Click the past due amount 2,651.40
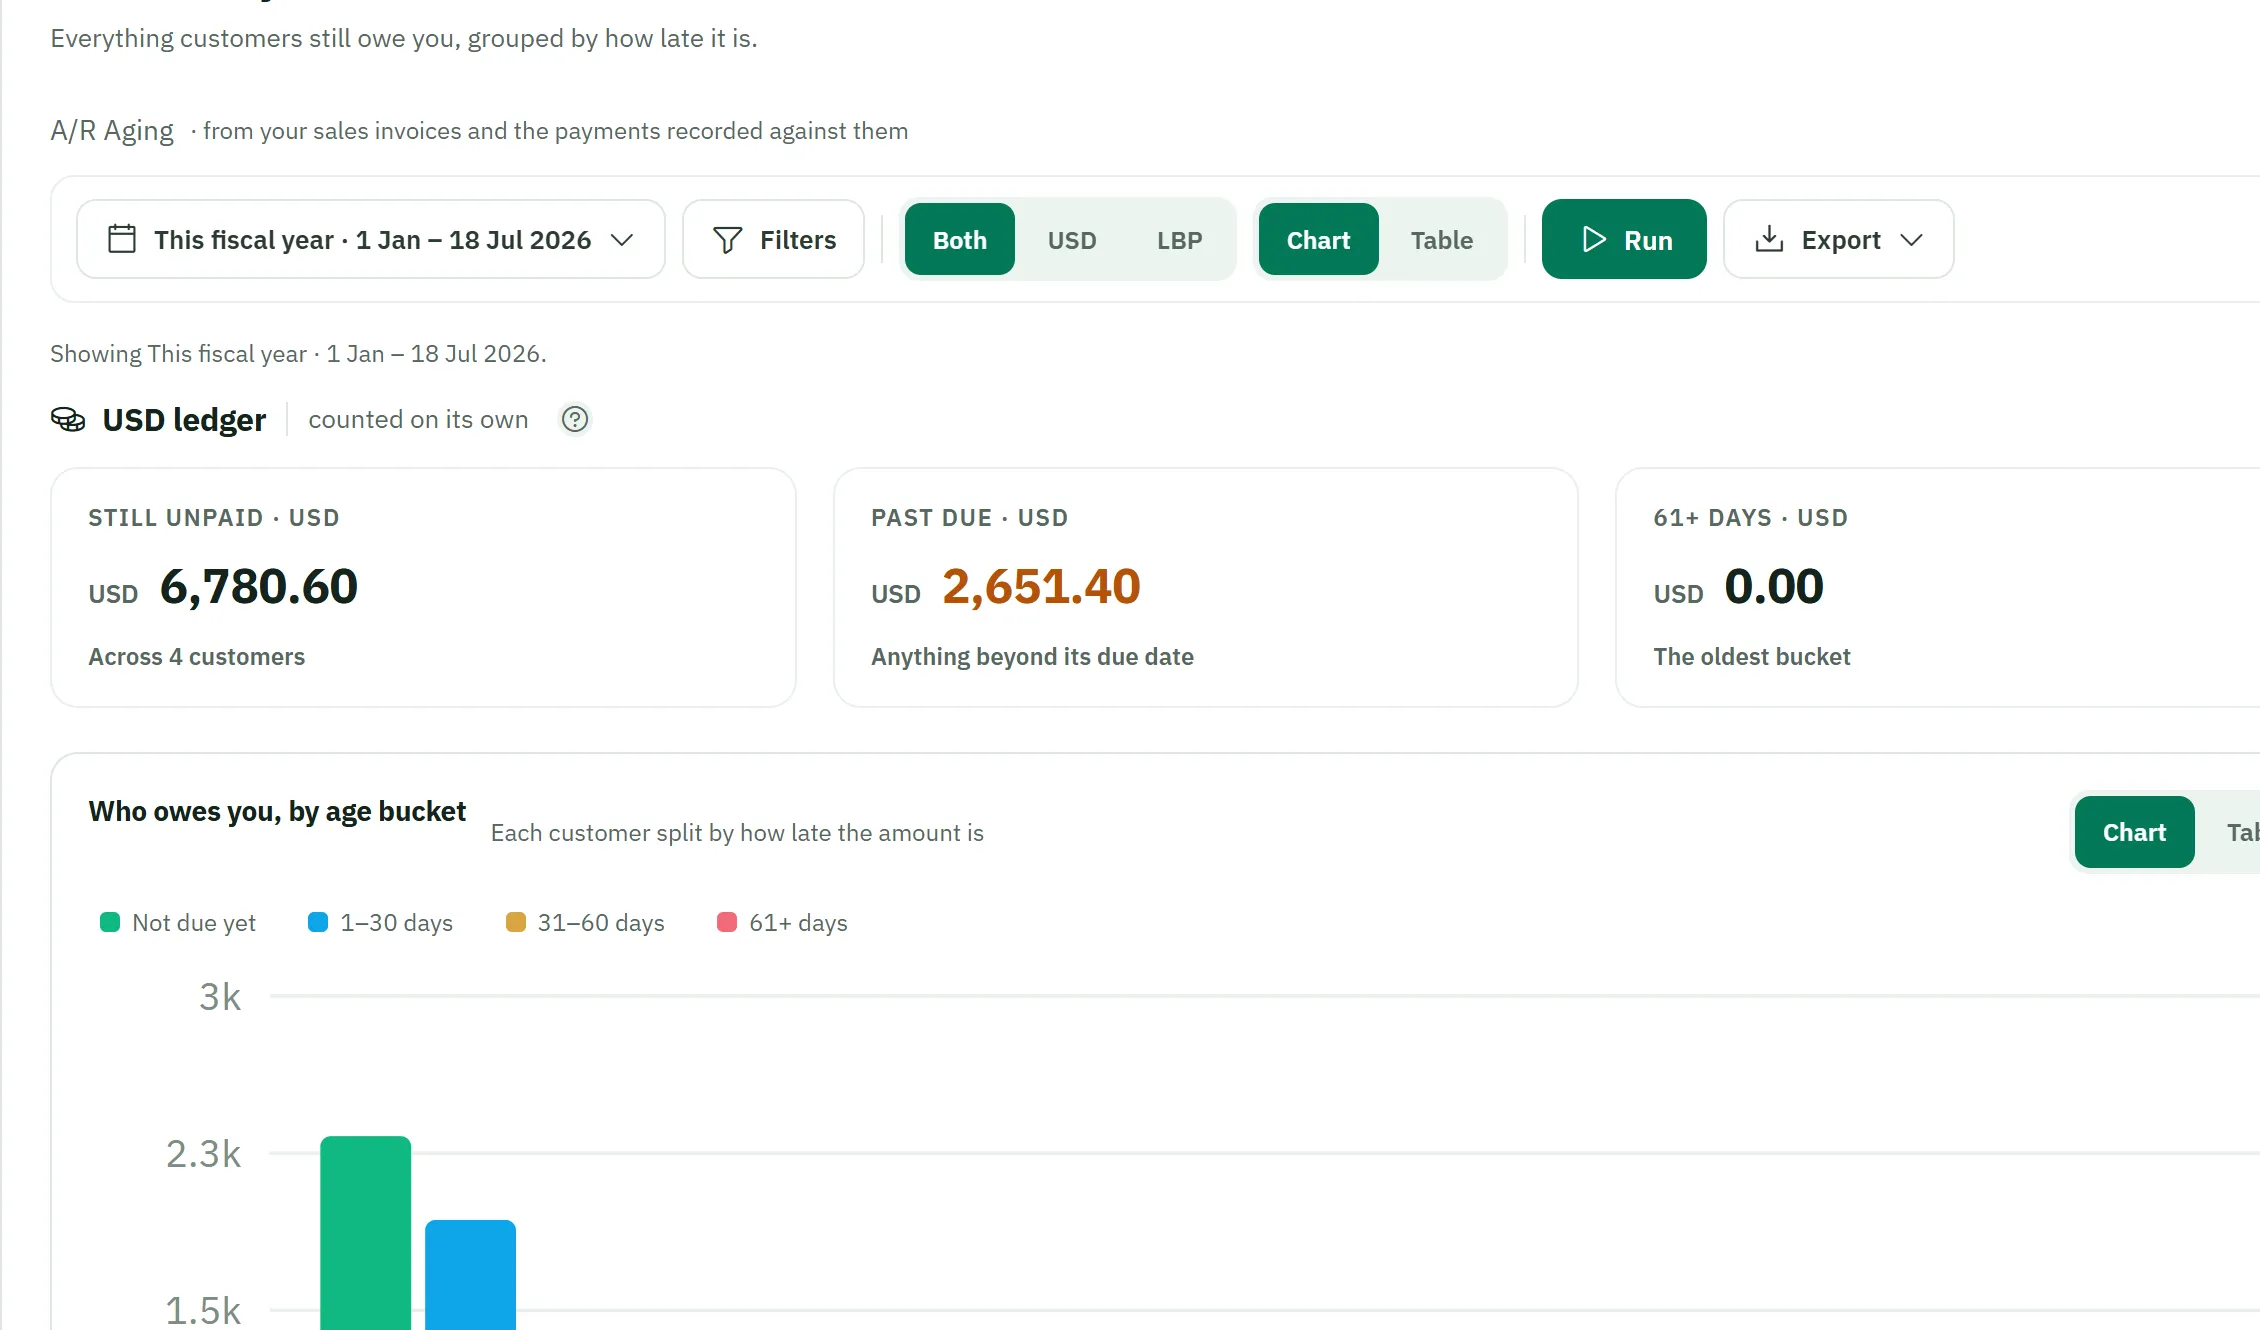Viewport: 2260px width, 1330px height. pos(1041,586)
